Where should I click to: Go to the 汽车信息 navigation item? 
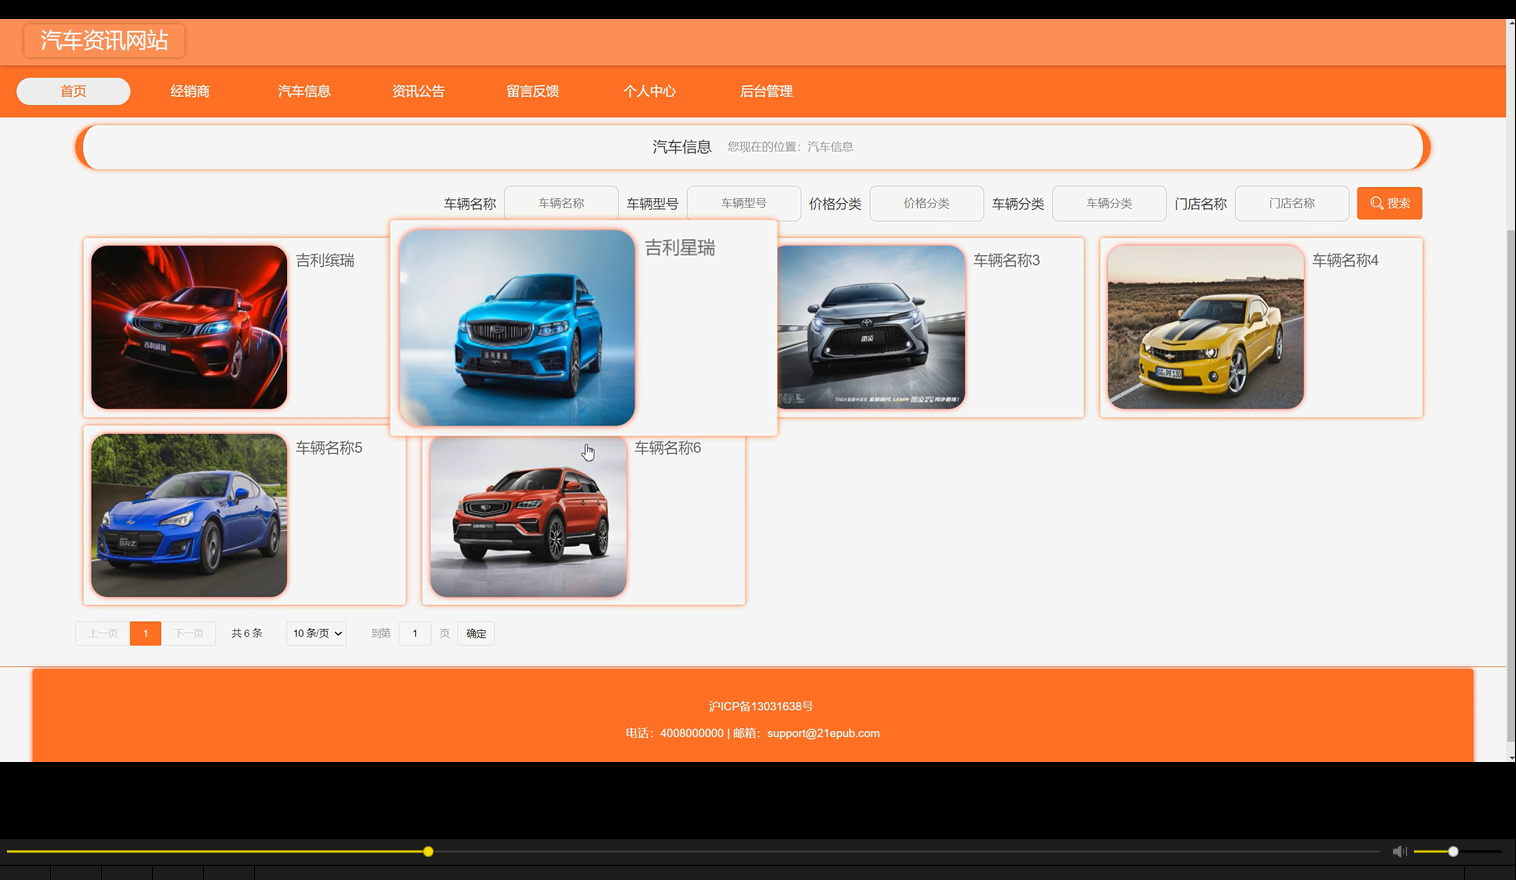[x=304, y=91]
